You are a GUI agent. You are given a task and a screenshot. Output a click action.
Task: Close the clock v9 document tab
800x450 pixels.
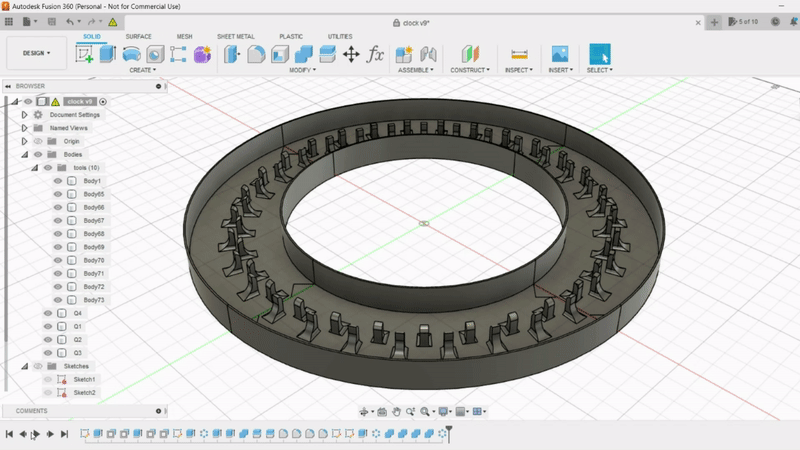[698, 22]
